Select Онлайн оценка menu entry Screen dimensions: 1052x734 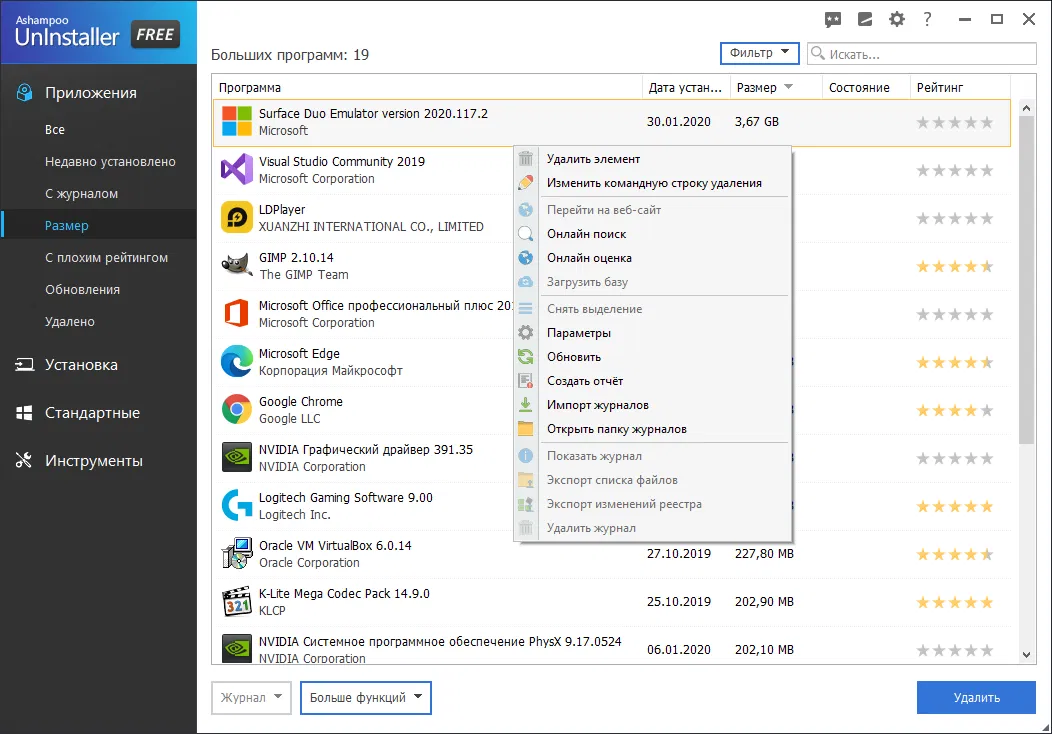pyautogui.click(x=589, y=258)
